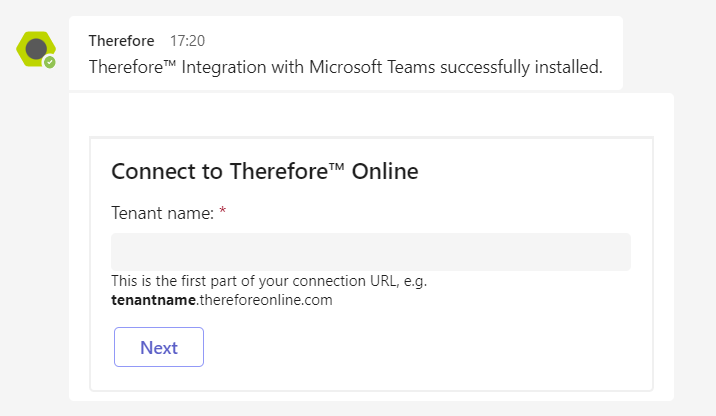Click the 'Connect to Therefore Online' heading

pos(264,171)
